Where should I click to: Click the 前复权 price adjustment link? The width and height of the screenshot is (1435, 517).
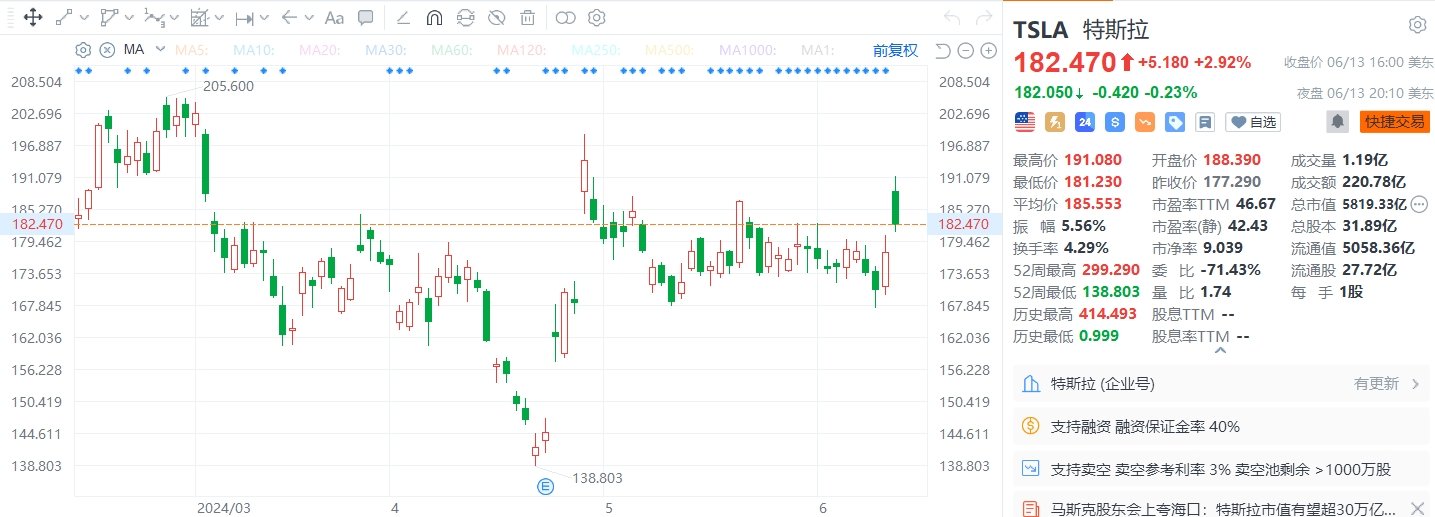tap(894, 50)
